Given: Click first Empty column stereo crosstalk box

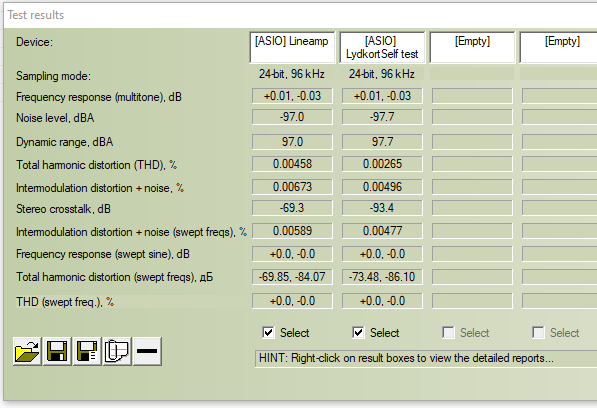Looking at the screenshot, I should [x=472, y=208].
